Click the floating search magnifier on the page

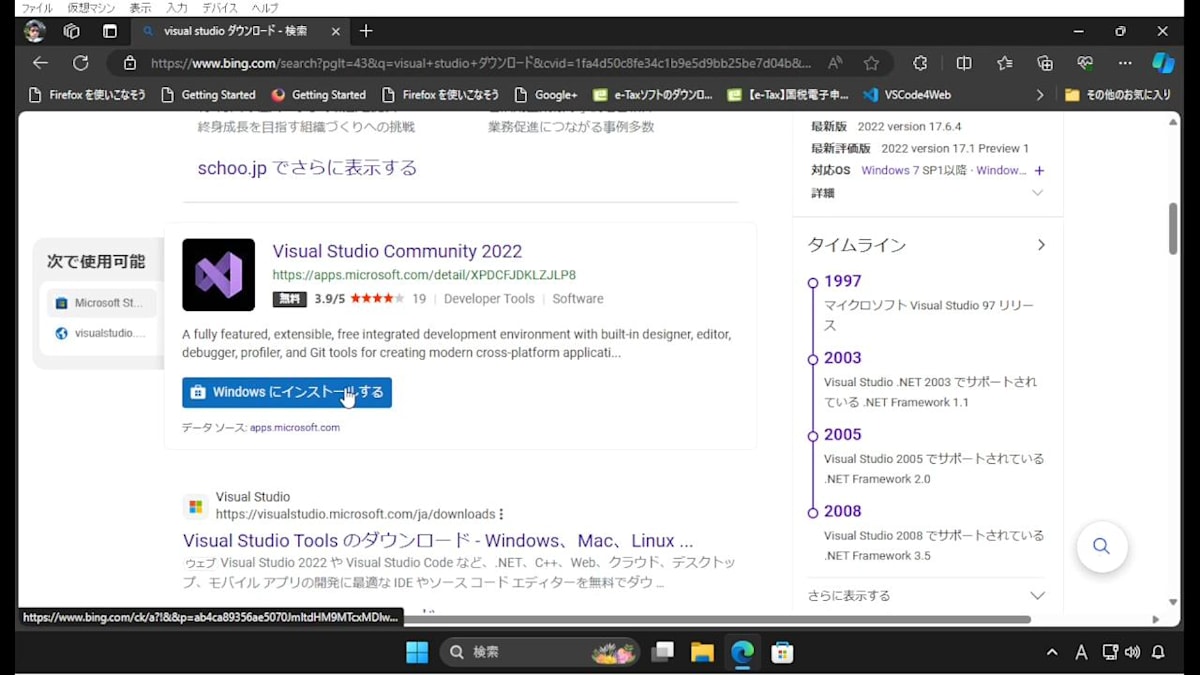point(1101,547)
